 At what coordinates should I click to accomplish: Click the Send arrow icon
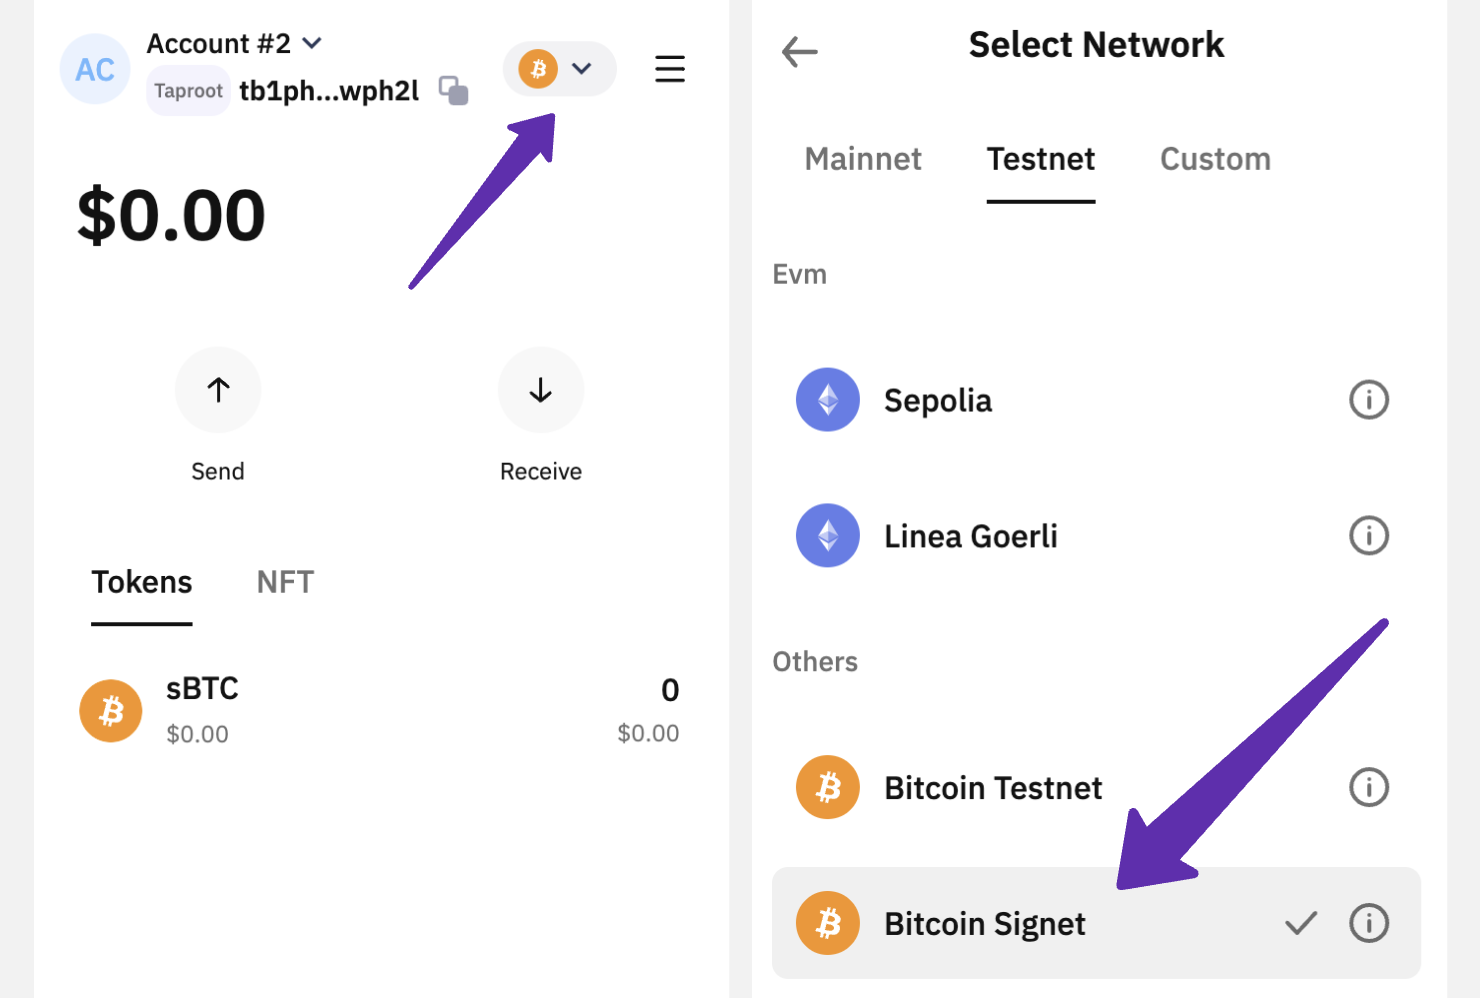click(x=218, y=390)
